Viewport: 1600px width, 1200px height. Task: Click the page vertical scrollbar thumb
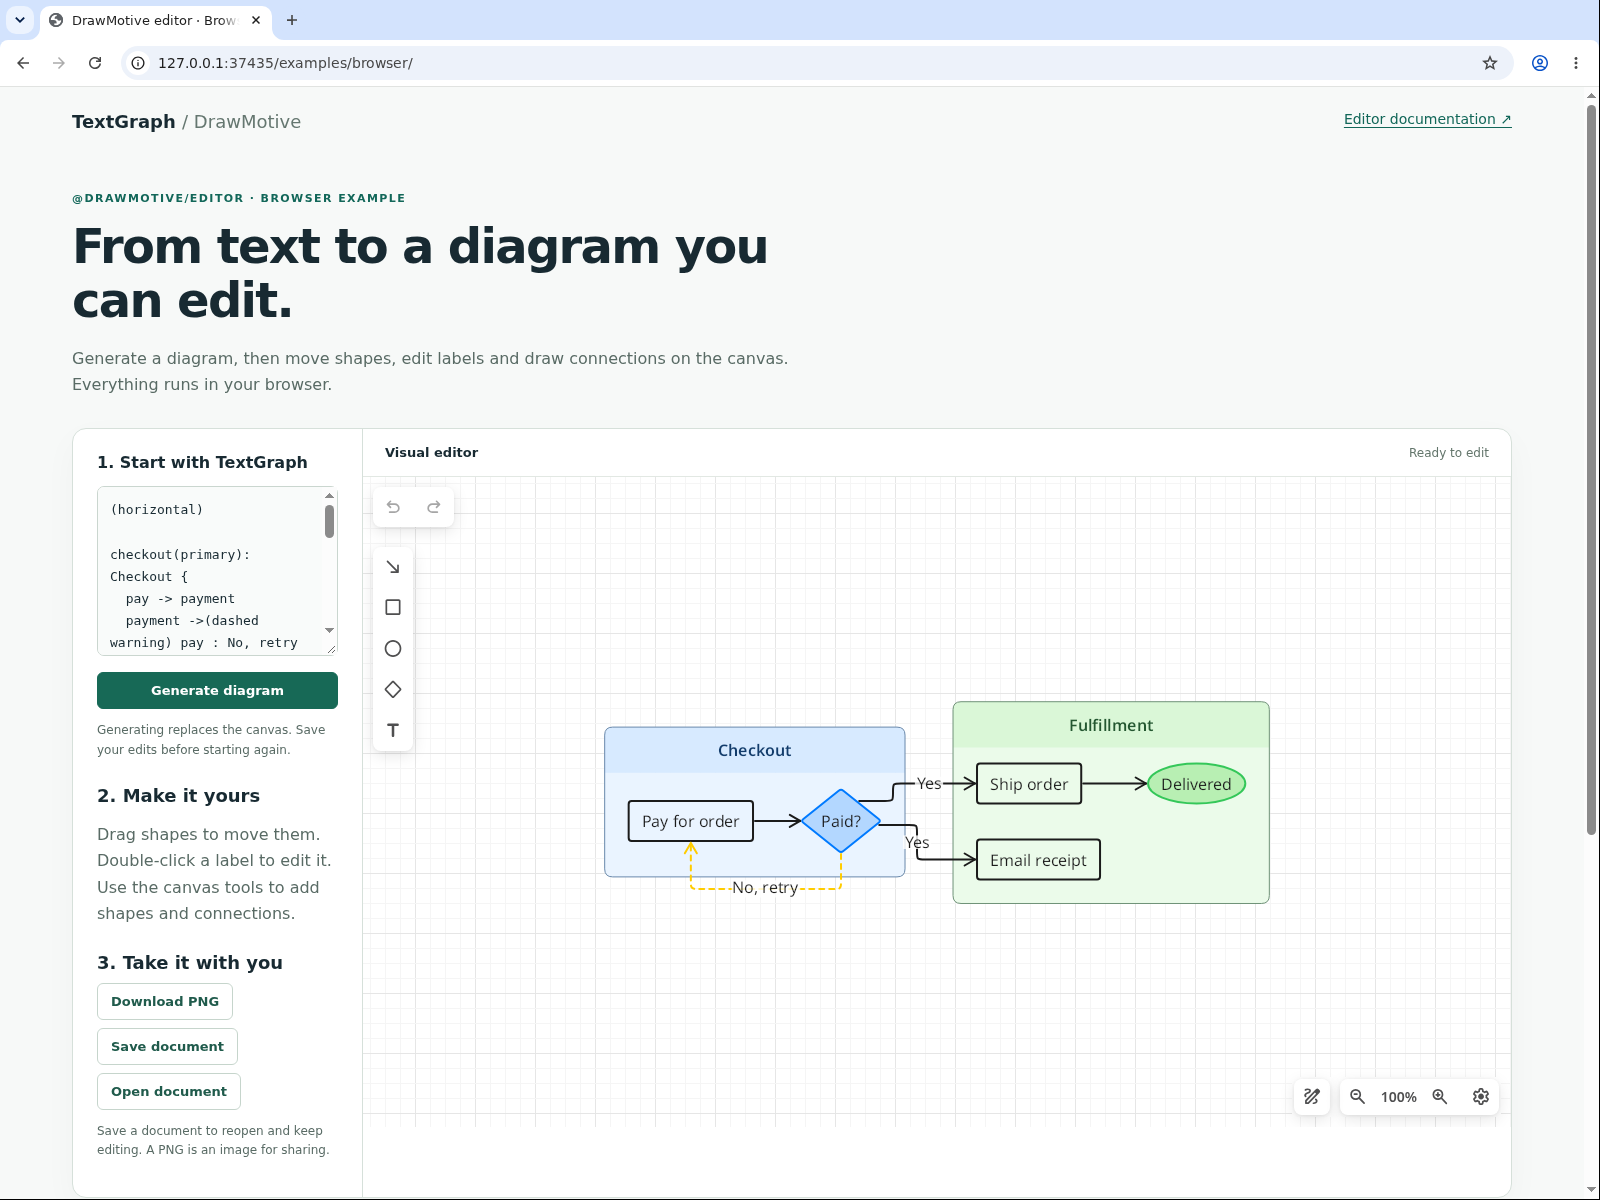1592,470
